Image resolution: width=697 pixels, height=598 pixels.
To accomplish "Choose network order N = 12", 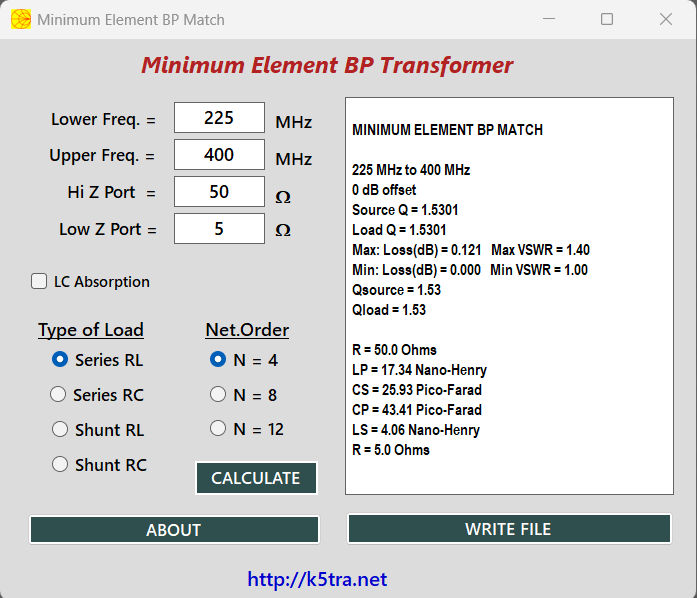I will [x=218, y=429].
